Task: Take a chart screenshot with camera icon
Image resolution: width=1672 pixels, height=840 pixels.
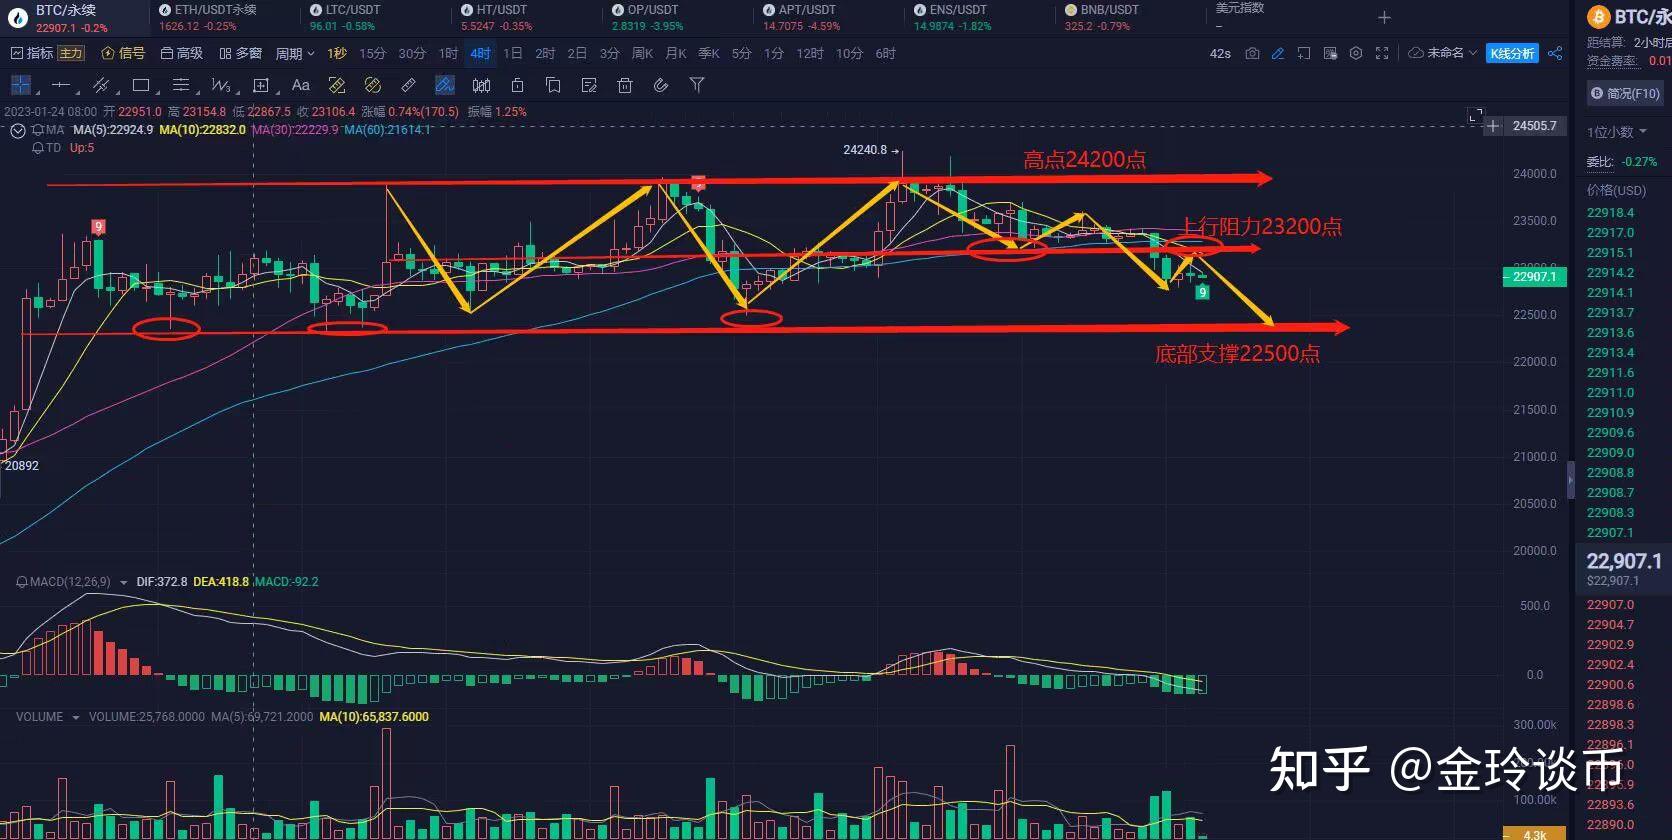Action: pyautogui.click(x=1252, y=53)
